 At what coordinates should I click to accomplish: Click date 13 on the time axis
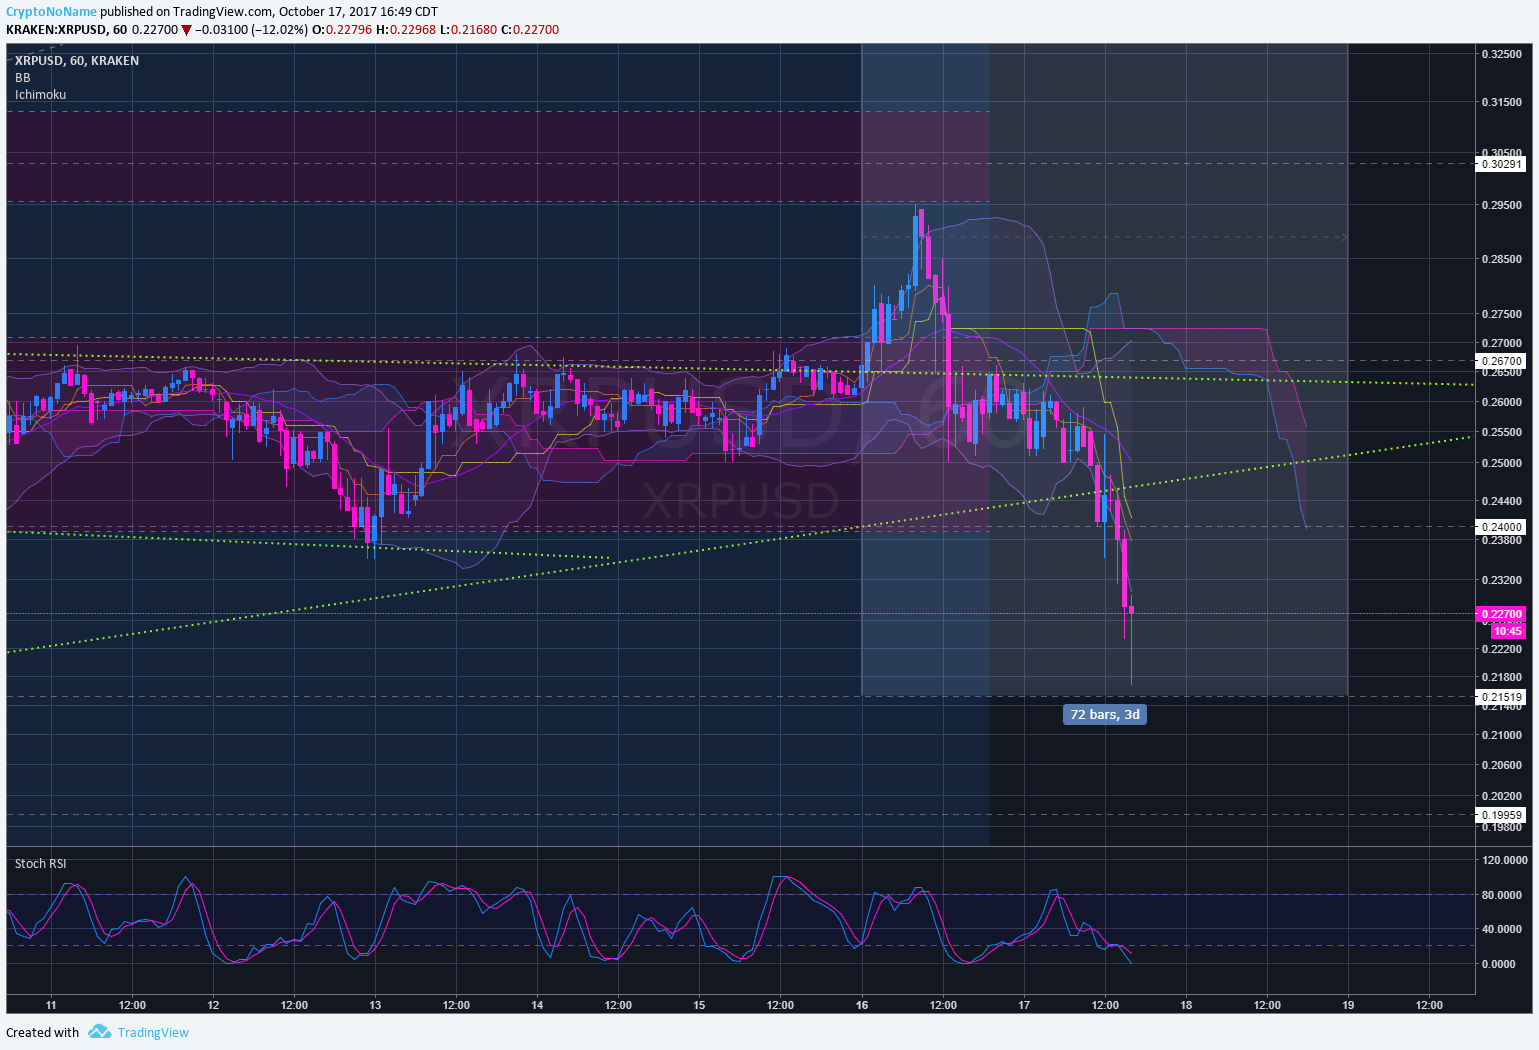point(375,1005)
